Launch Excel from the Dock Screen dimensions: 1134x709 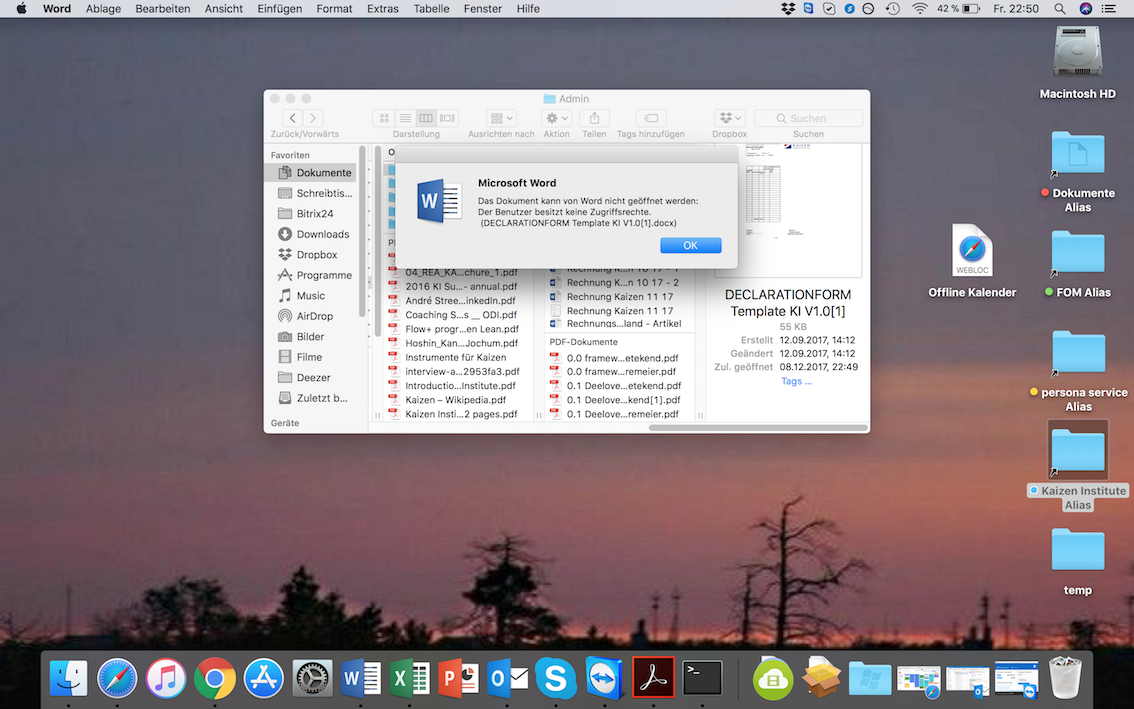click(x=410, y=679)
